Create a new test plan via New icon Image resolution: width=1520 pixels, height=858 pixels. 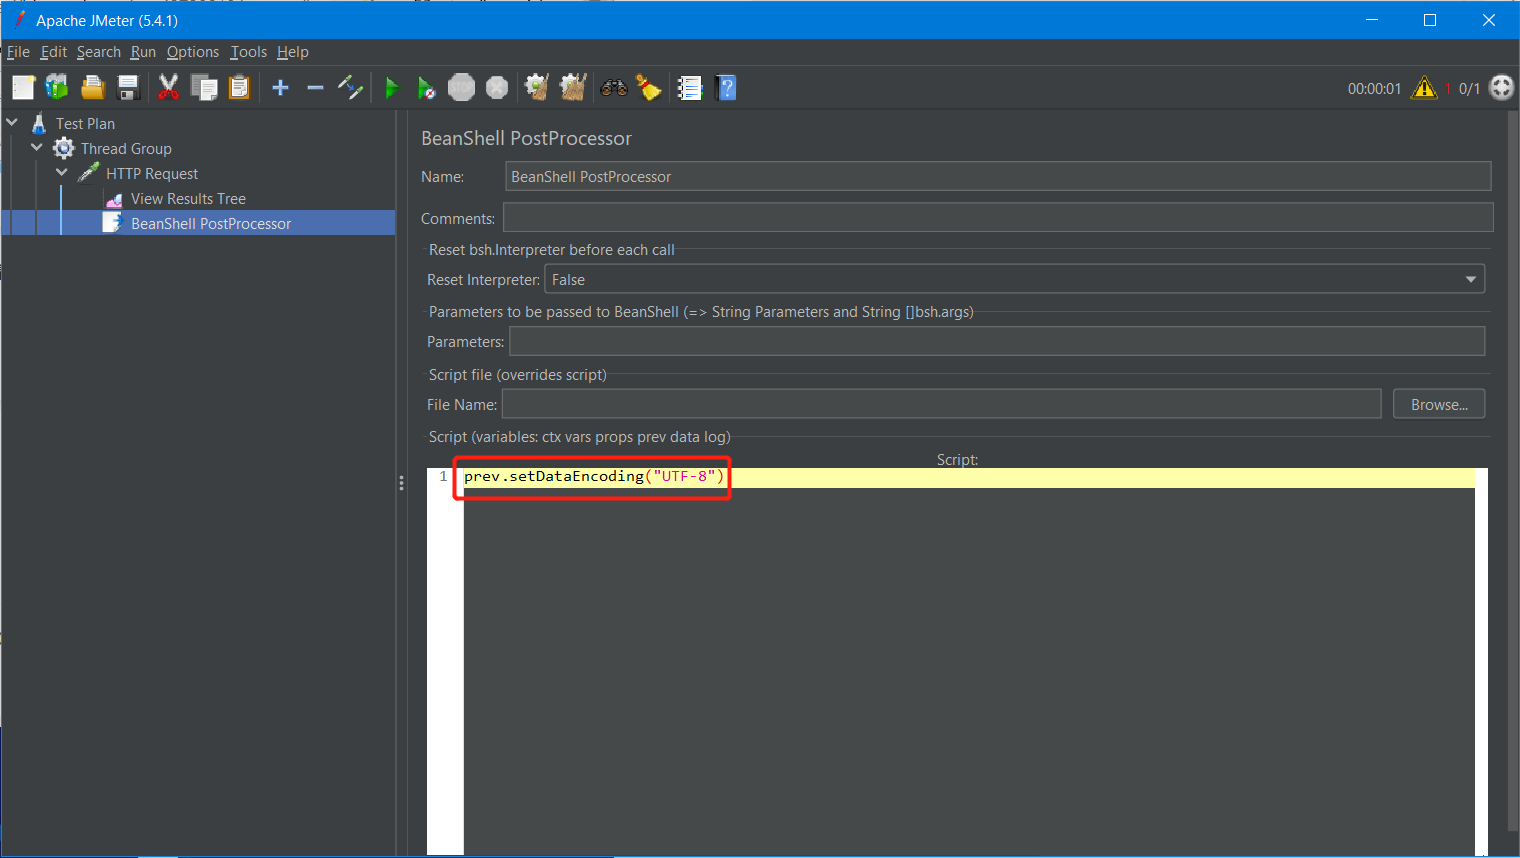pyautogui.click(x=23, y=88)
